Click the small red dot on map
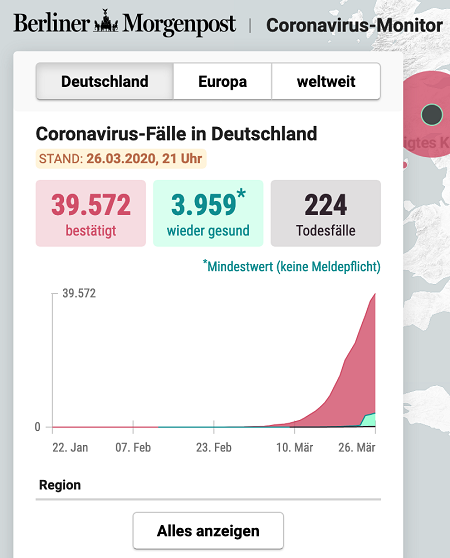450x558 pixels. tap(404, 165)
